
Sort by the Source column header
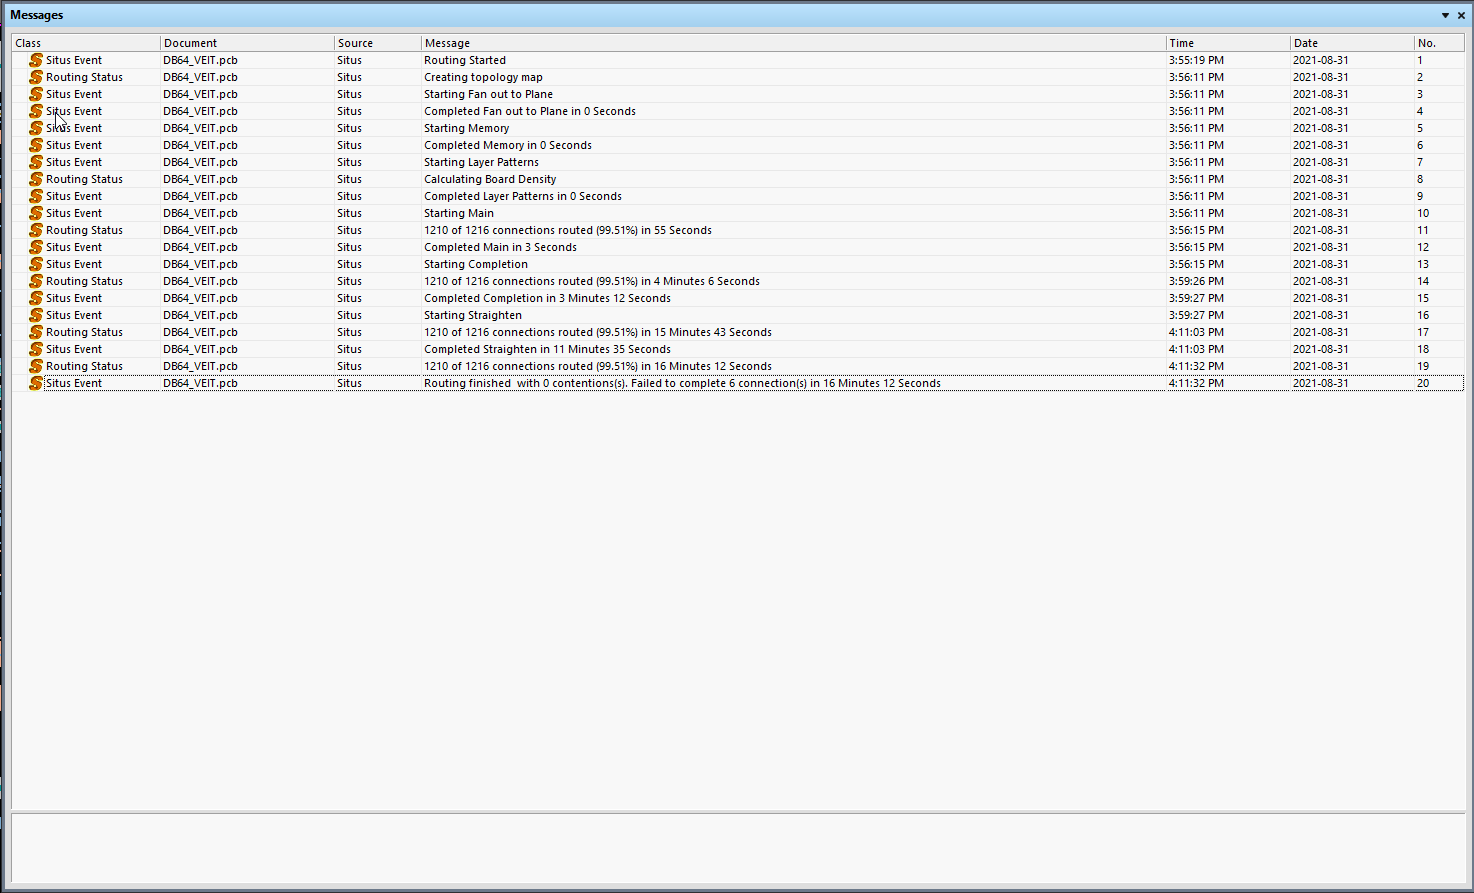pyautogui.click(x=378, y=43)
